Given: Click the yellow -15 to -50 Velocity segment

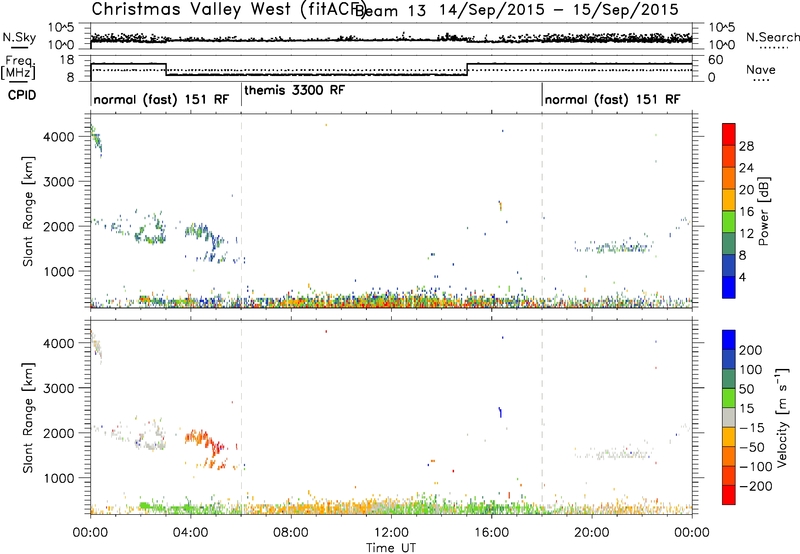Looking at the screenshot, I should (729, 437).
